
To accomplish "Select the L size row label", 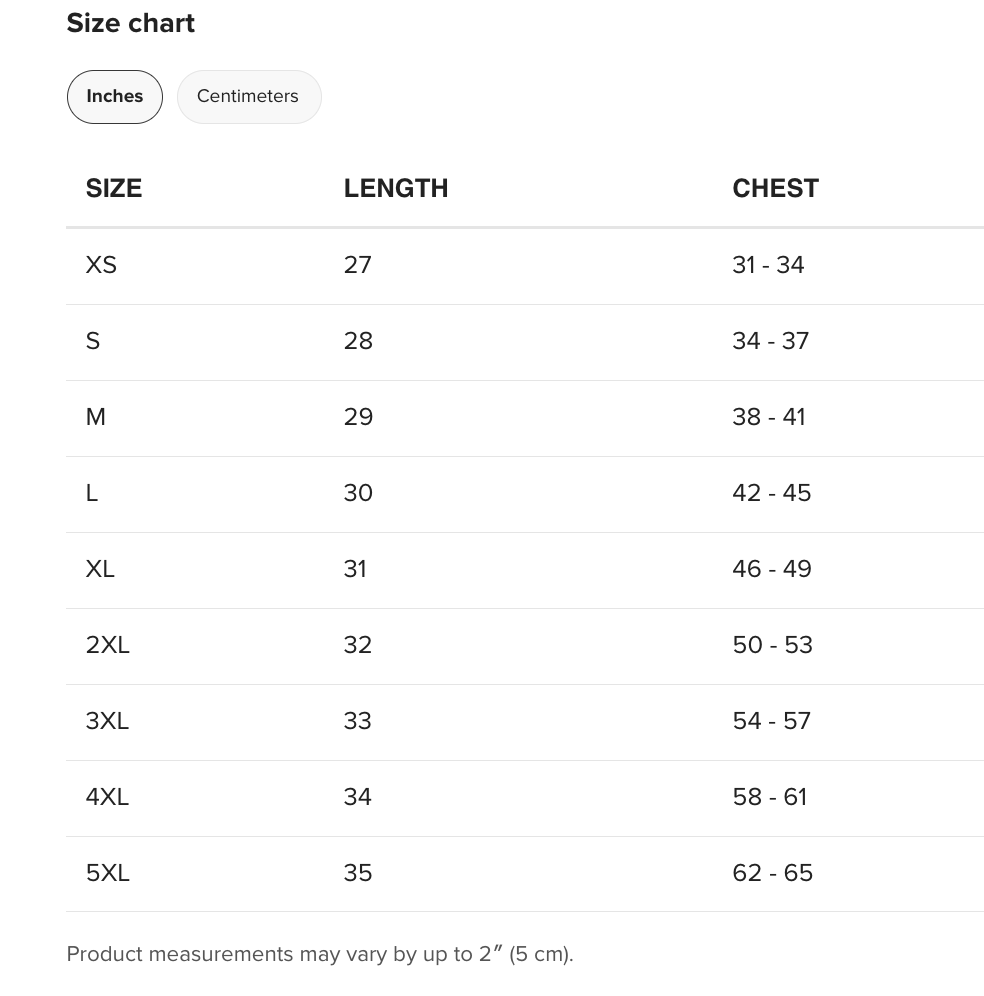I will [x=91, y=493].
